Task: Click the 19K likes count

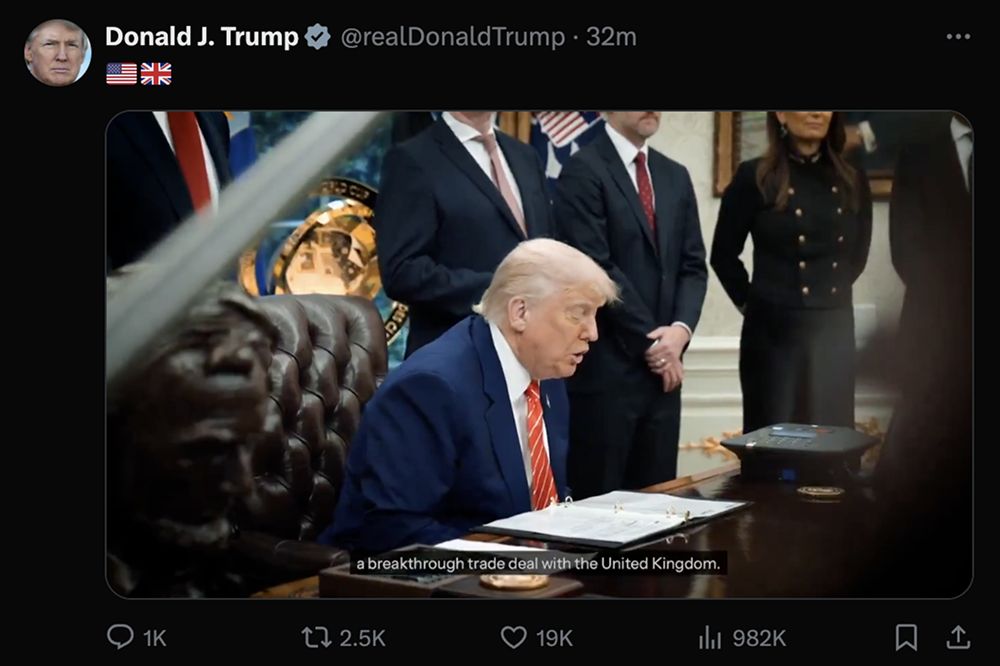Action: click(x=554, y=638)
